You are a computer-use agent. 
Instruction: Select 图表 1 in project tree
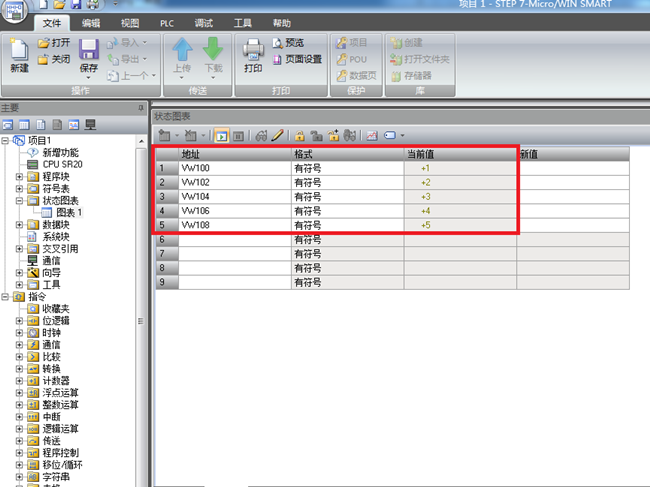(67, 213)
